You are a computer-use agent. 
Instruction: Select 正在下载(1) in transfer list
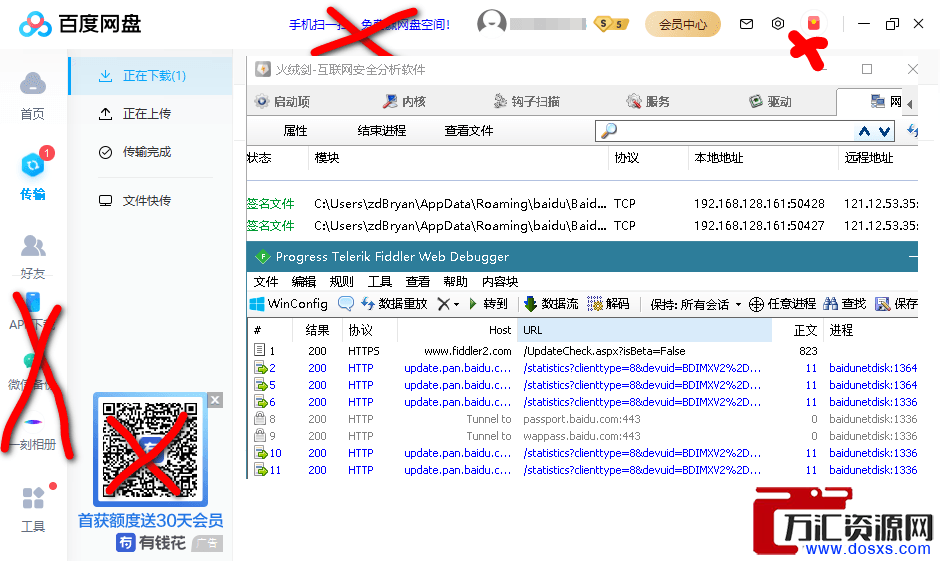[x=150, y=76]
